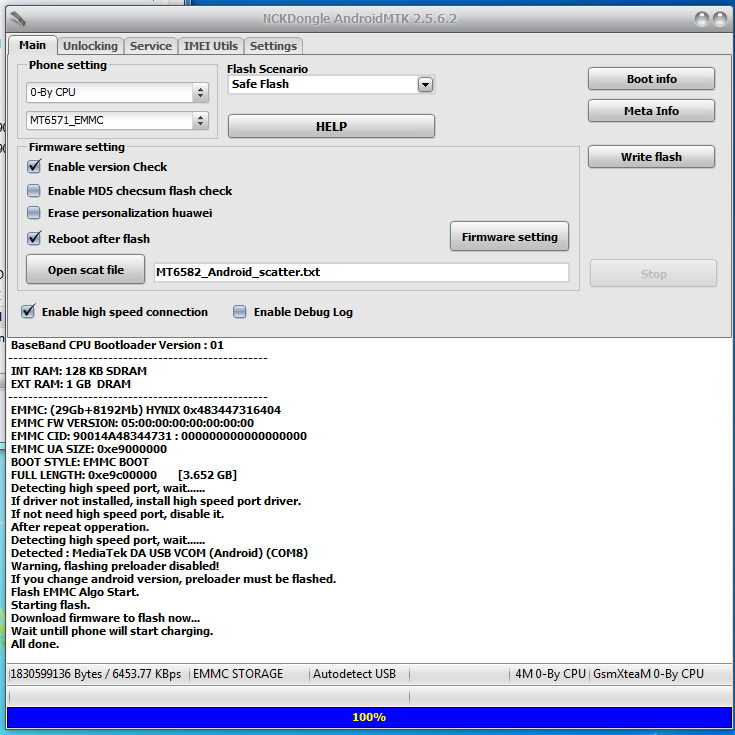Open the MT6571_EMMC CPU model dropdown
The width and height of the screenshot is (735, 735).
coord(117,120)
